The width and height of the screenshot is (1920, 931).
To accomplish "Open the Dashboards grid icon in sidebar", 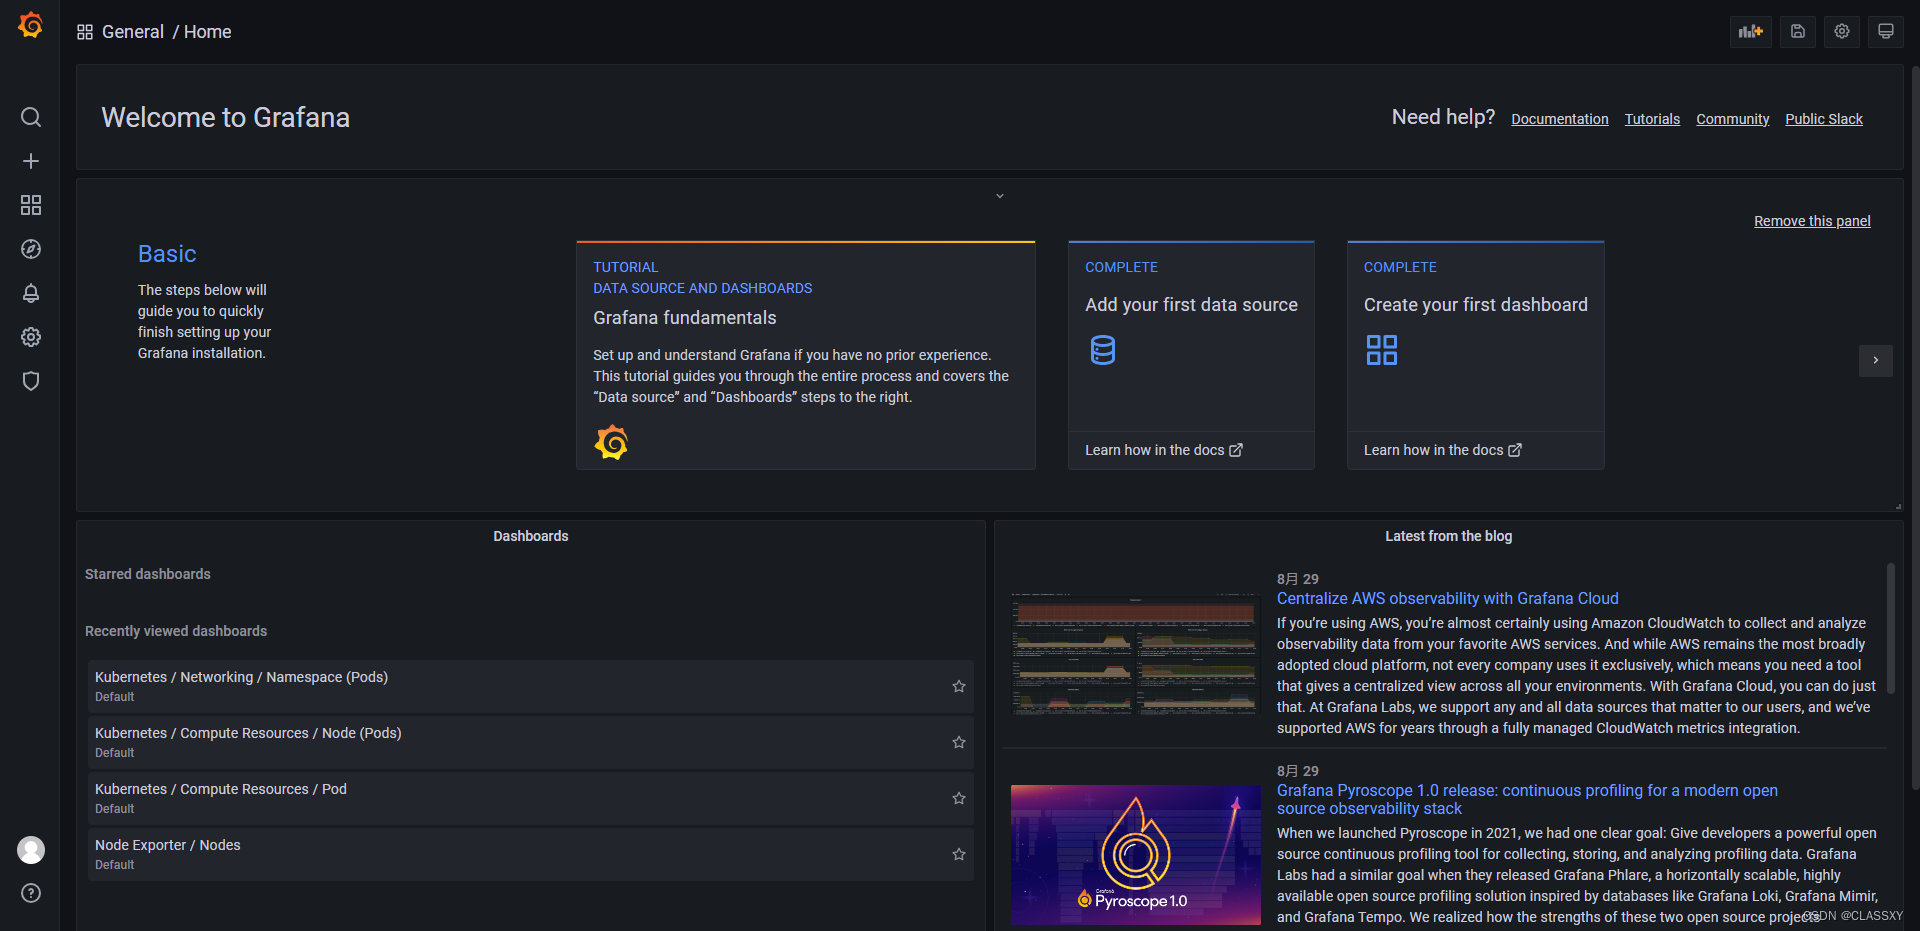I will coord(31,205).
